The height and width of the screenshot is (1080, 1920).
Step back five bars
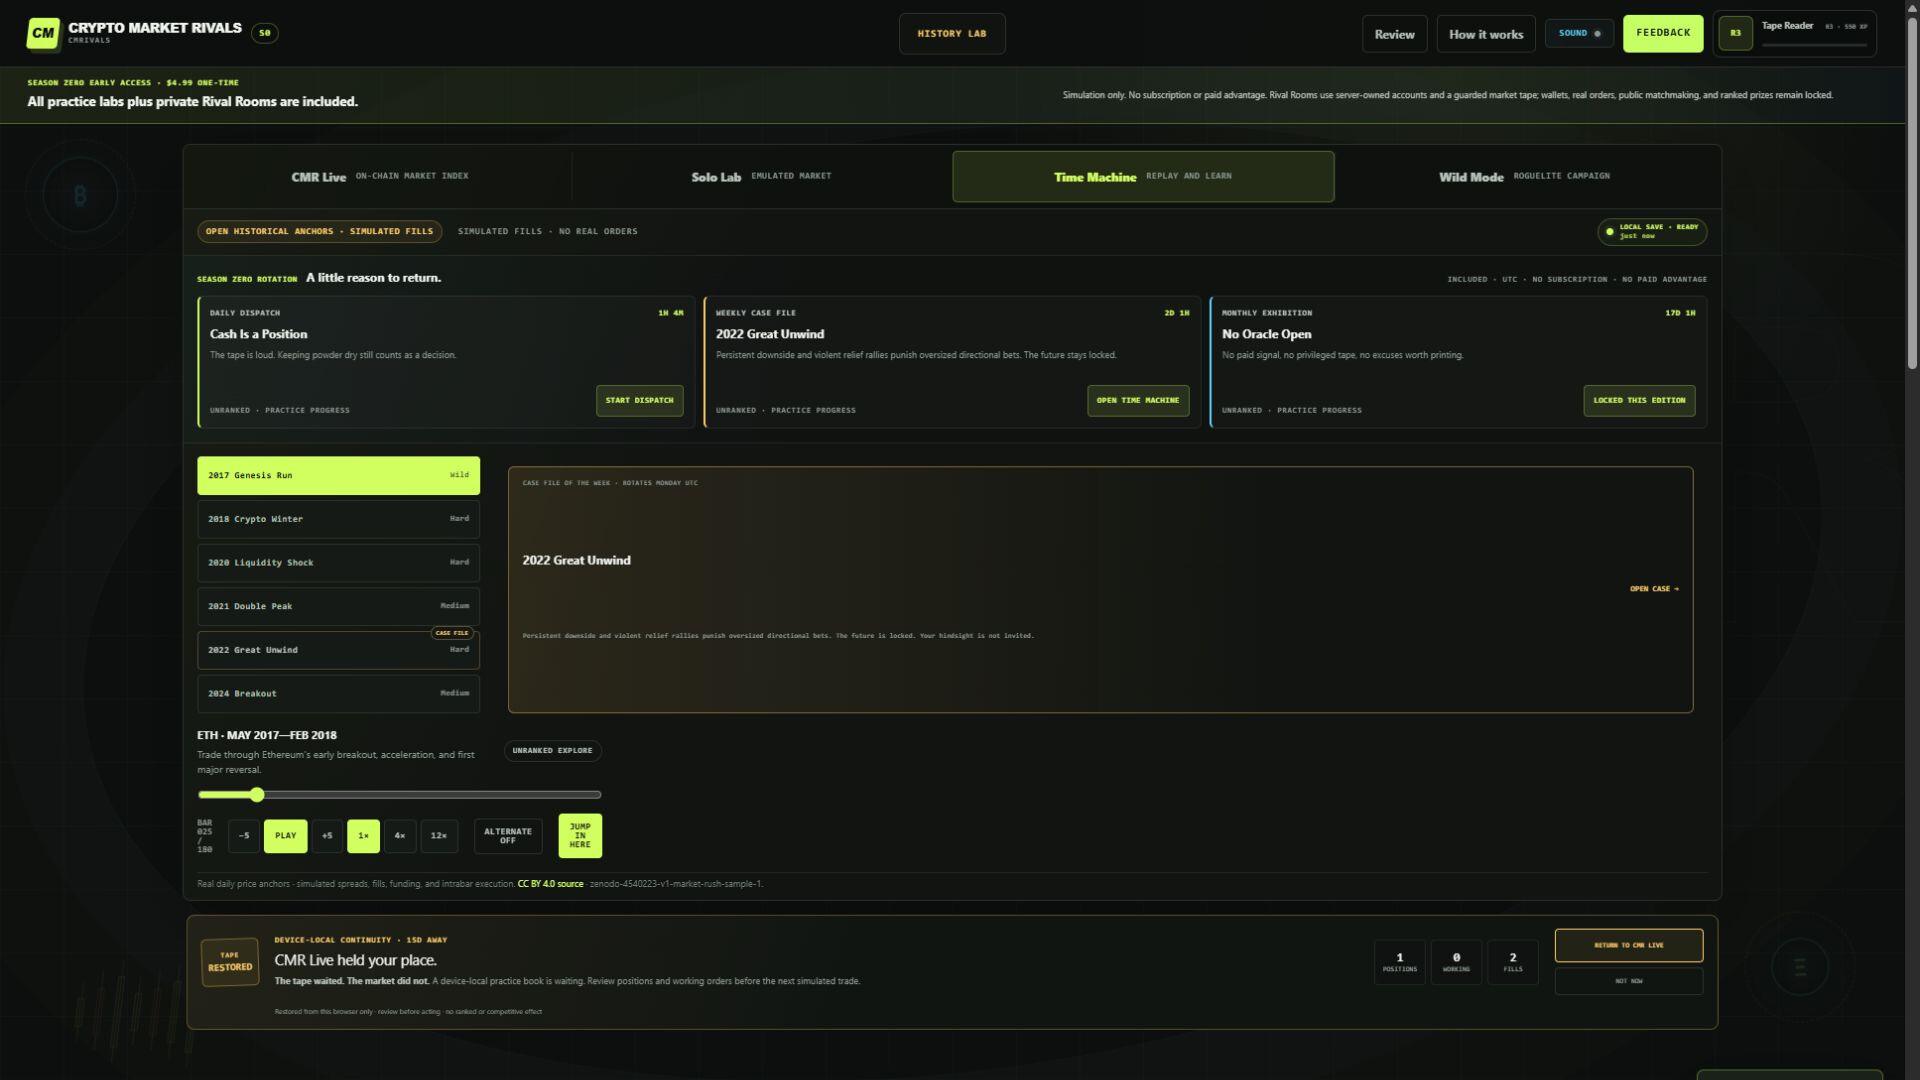[244, 836]
